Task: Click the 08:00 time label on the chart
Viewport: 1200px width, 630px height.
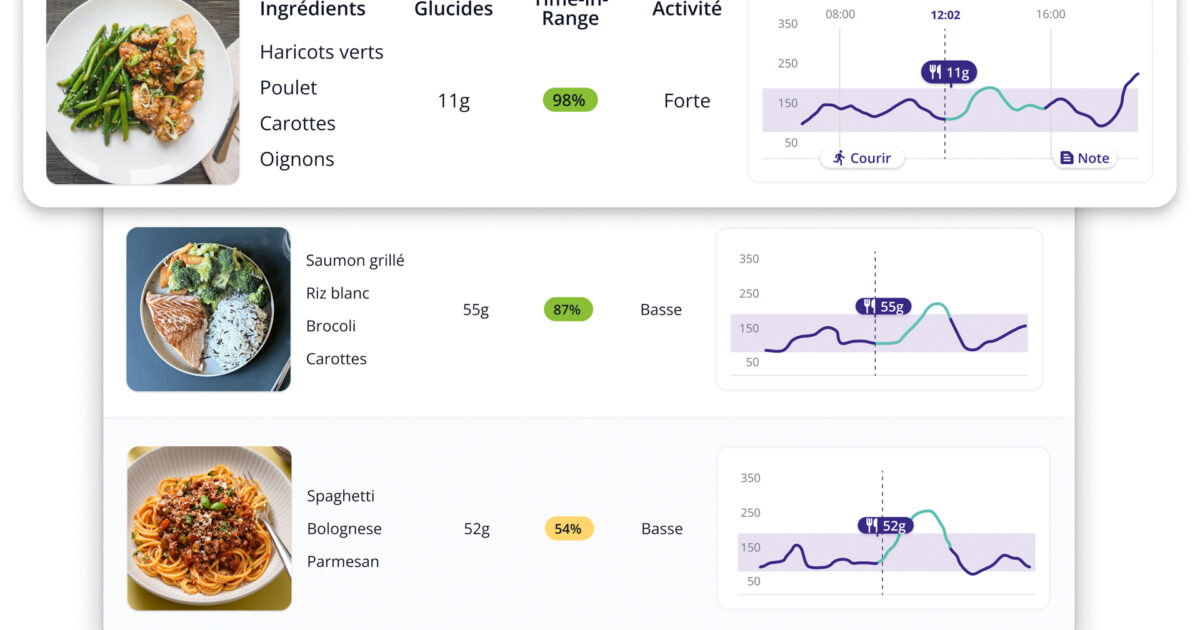Action: (840, 15)
